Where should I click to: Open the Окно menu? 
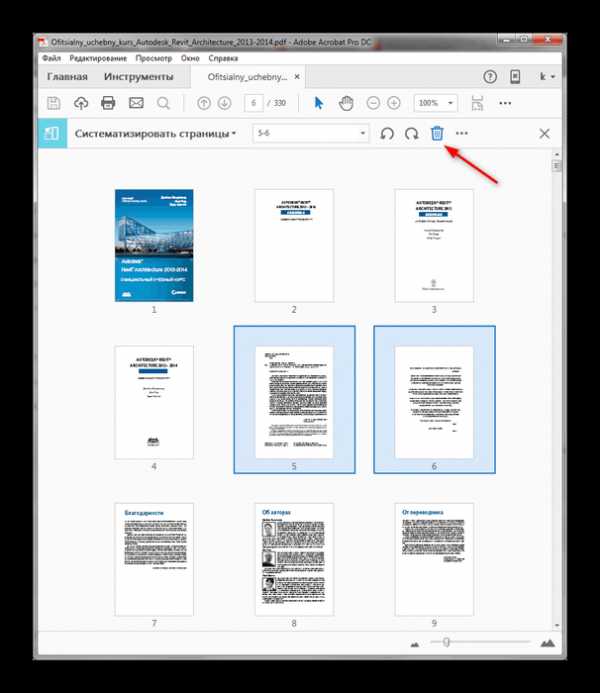tap(190, 58)
